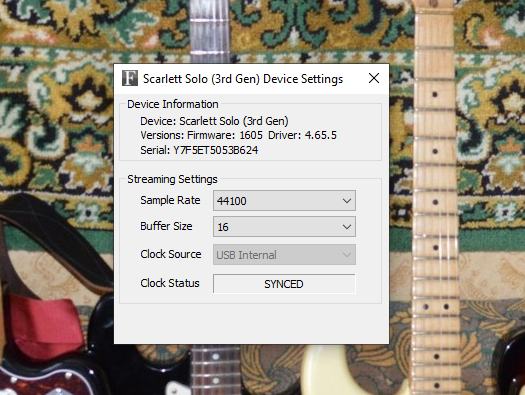Screen dimensions: 525x395
Task: Click the Streaming Settings group heading
Action: pos(172,179)
